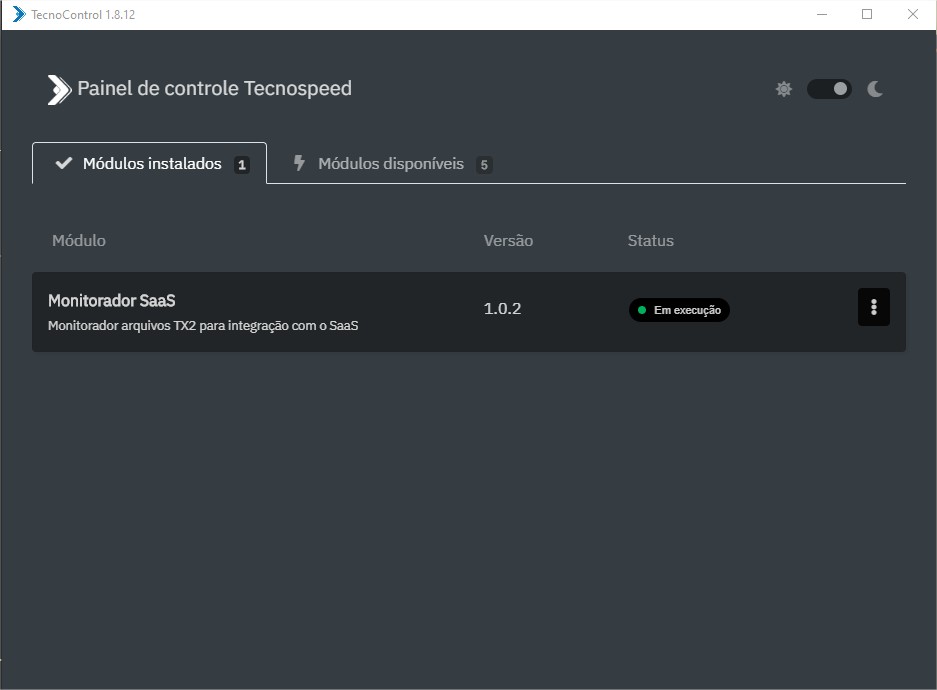
Task: Click the green running status dot
Action: [x=642, y=310]
